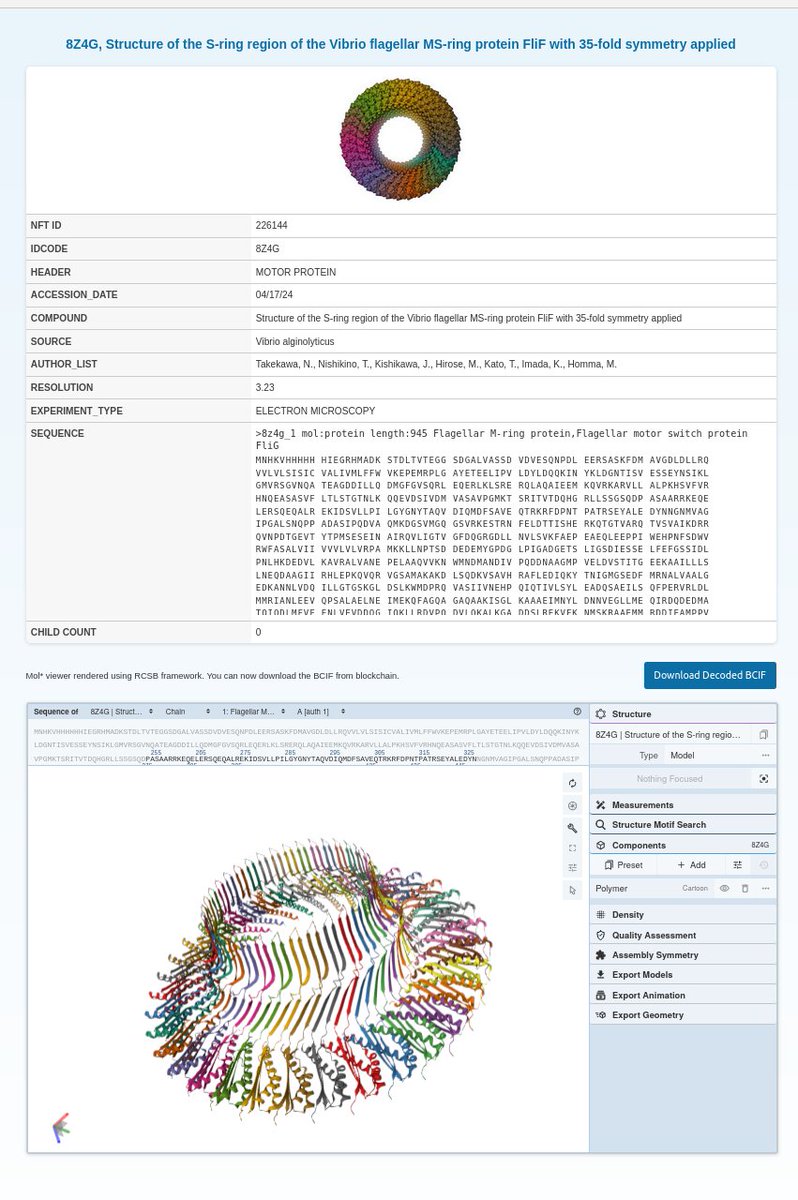Screen dimensions: 798x1200
Task: Expand the Measurements section
Action: tap(683, 804)
